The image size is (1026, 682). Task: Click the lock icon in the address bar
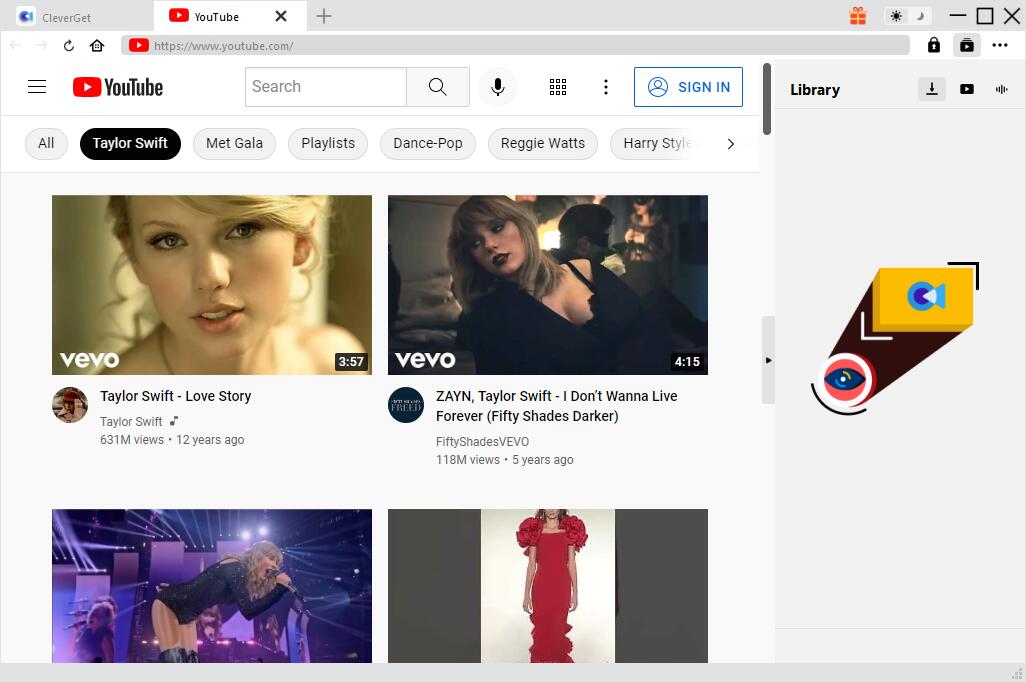(933, 45)
